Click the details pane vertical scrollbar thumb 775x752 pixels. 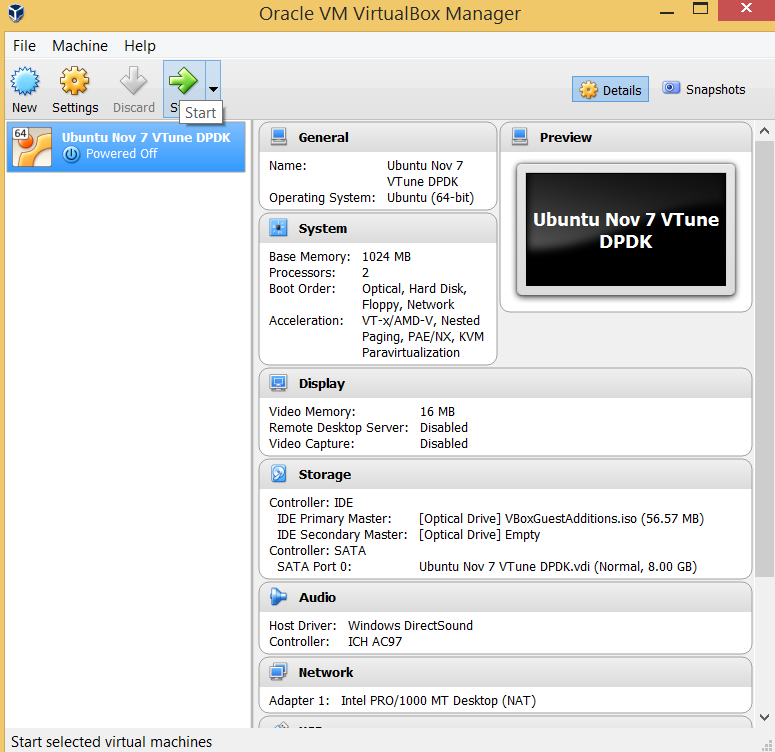764,358
